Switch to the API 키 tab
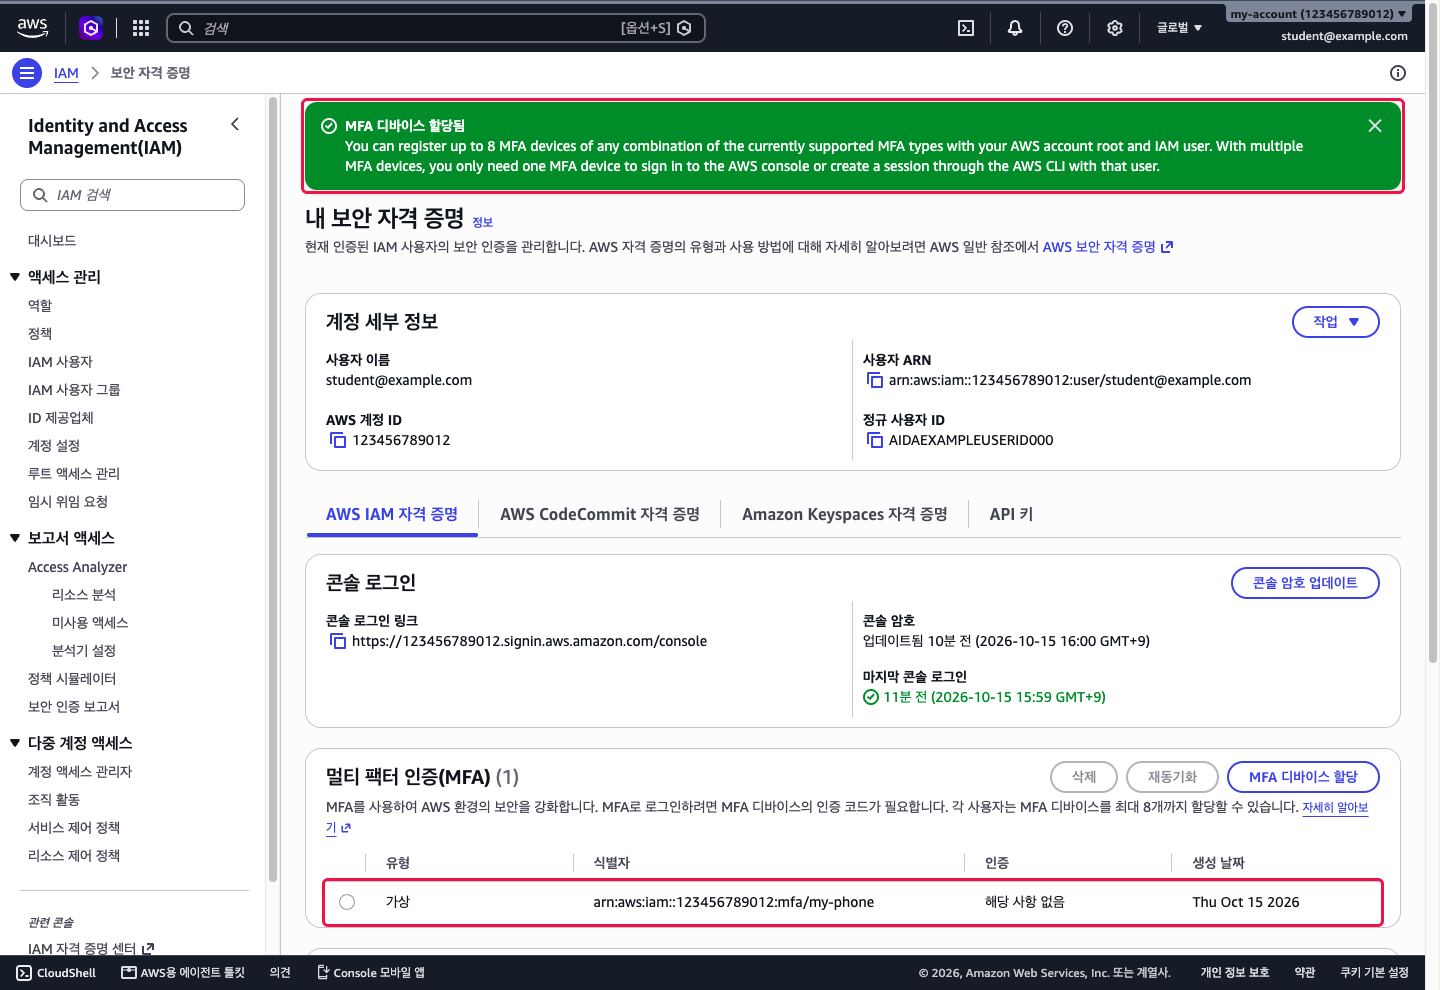The image size is (1440, 990). (1011, 514)
